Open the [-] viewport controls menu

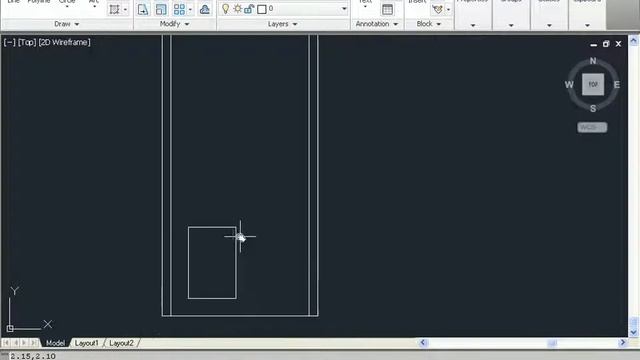9,42
